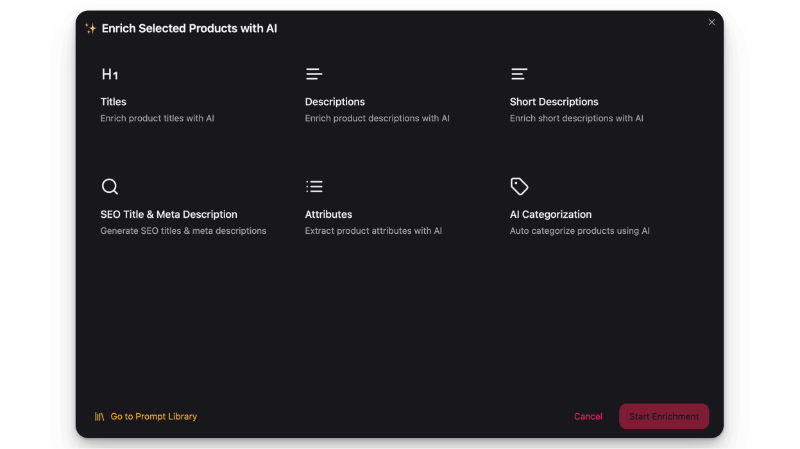Click the H1 Titles icon
The image size is (800, 449).
(110, 74)
